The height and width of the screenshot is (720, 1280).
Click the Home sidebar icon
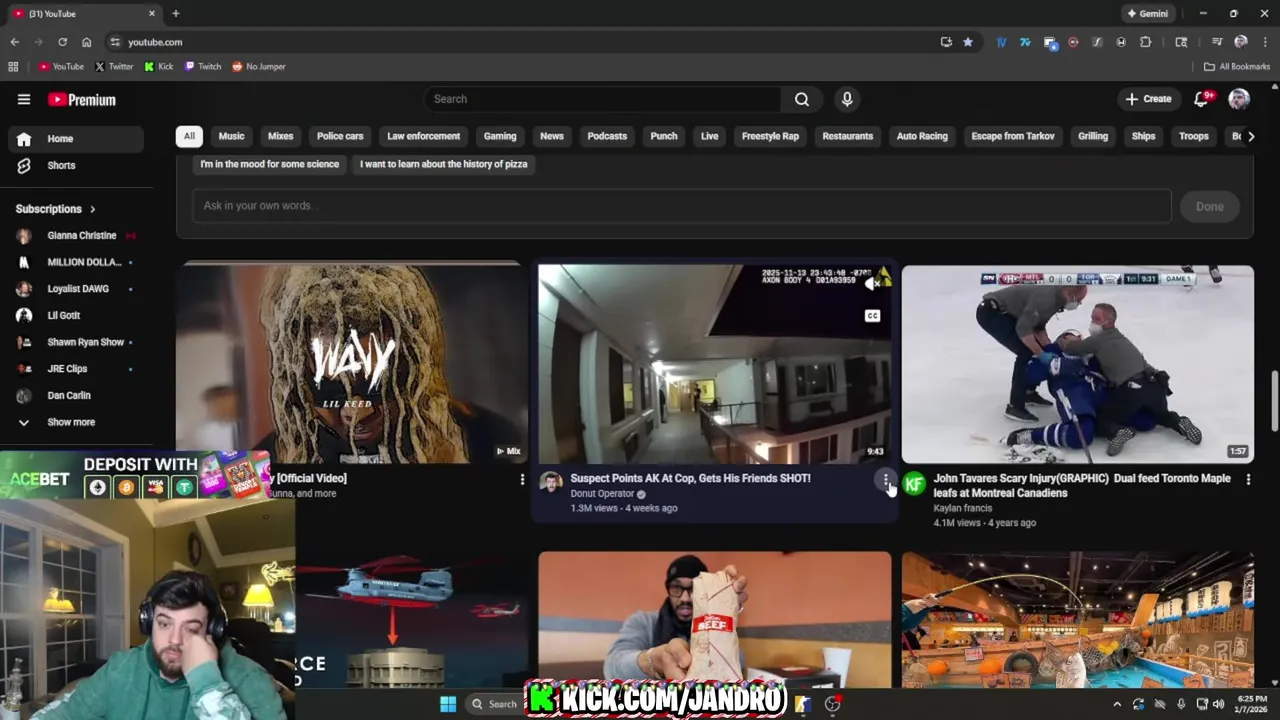[x=24, y=139]
